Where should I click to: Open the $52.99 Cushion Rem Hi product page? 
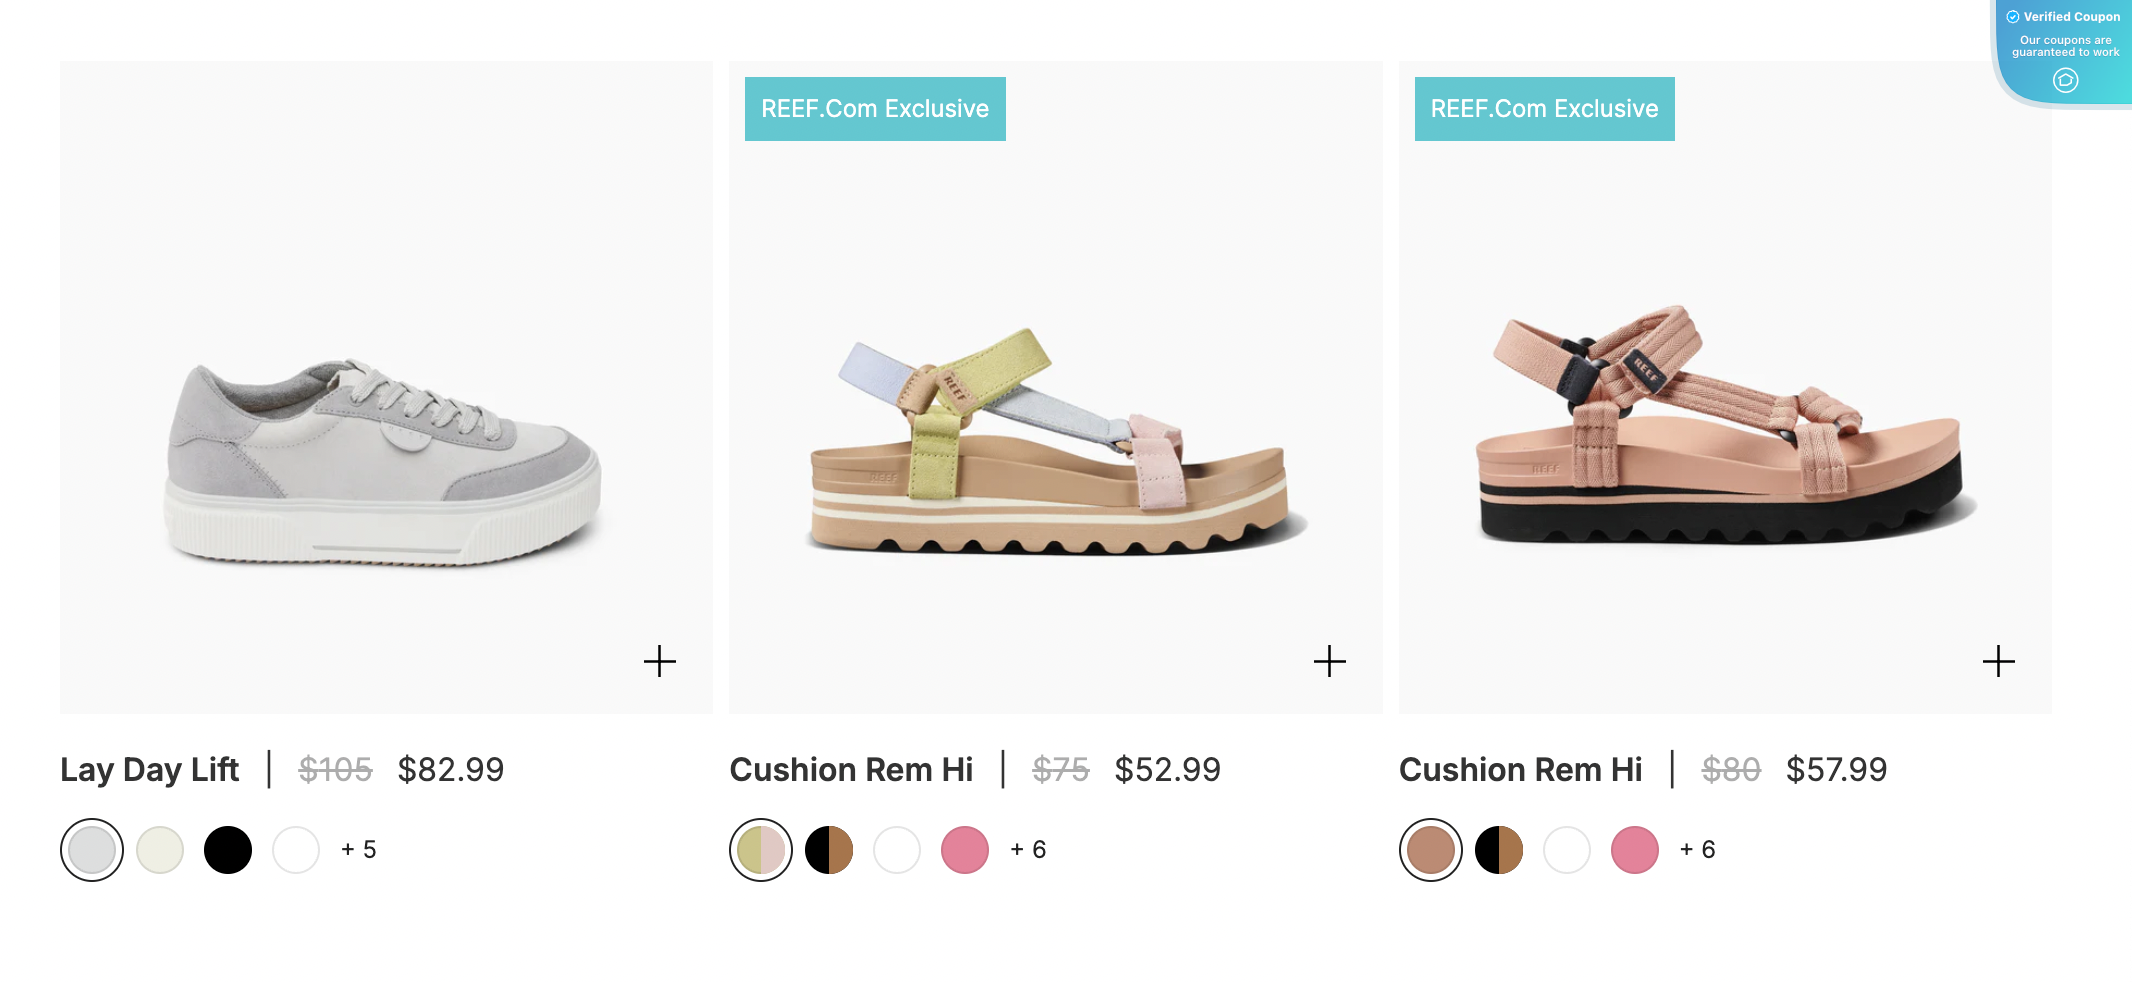tap(851, 769)
